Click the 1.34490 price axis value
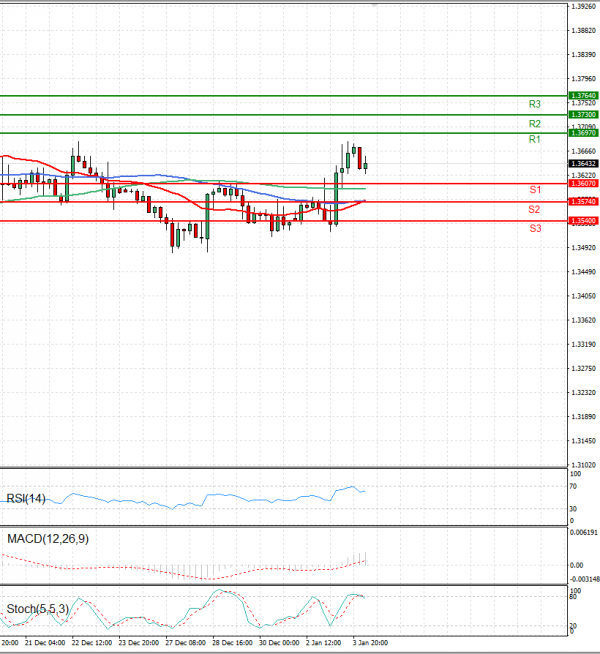600x654 pixels. [583, 272]
